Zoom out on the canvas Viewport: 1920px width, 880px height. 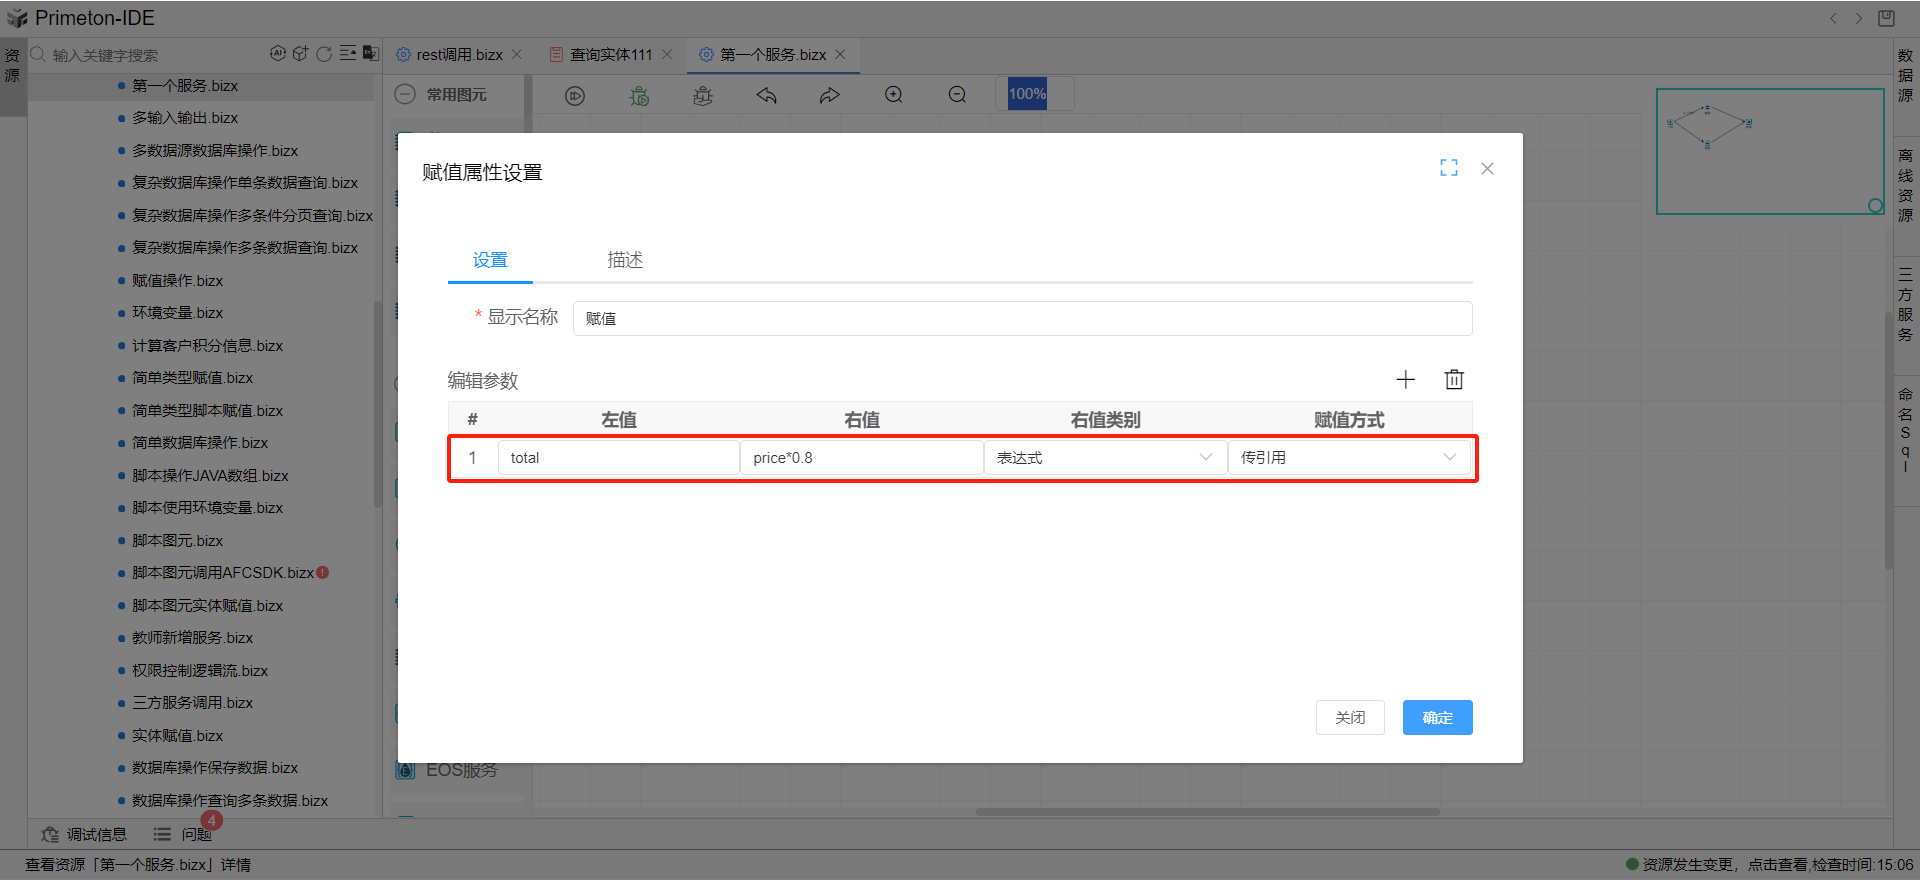[957, 95]
